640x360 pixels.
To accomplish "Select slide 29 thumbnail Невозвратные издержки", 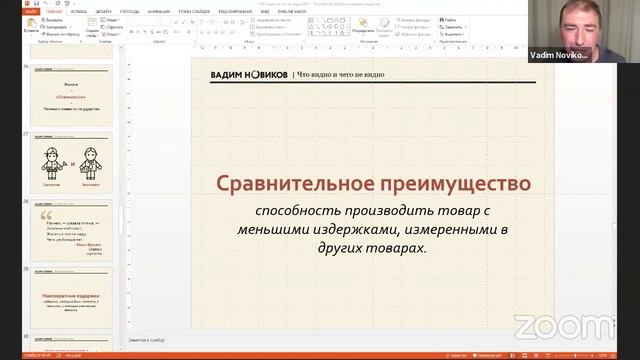I will pos(71,298).
